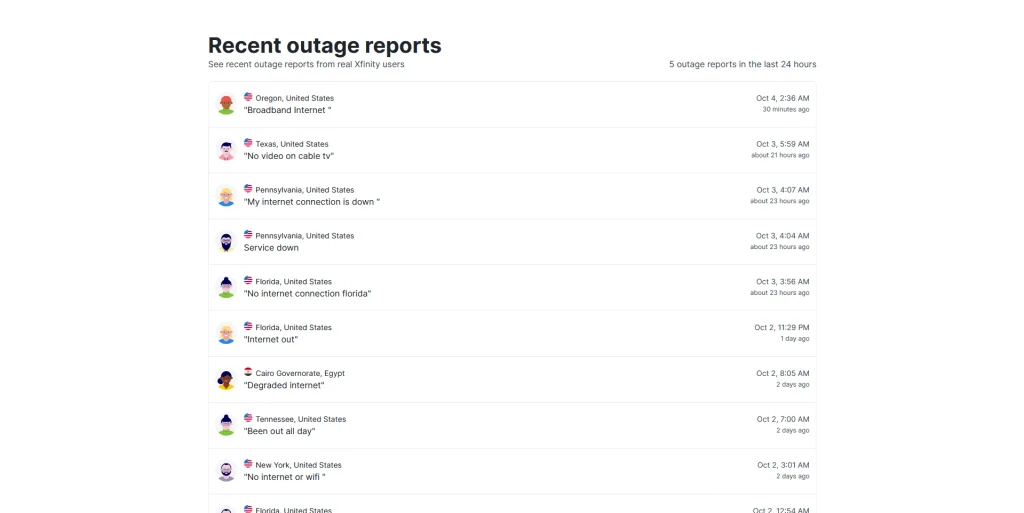Click the flag above "Service down"
Image resolution: width=1024 pixels, height=513 pixels.
[x=248, y=234]
